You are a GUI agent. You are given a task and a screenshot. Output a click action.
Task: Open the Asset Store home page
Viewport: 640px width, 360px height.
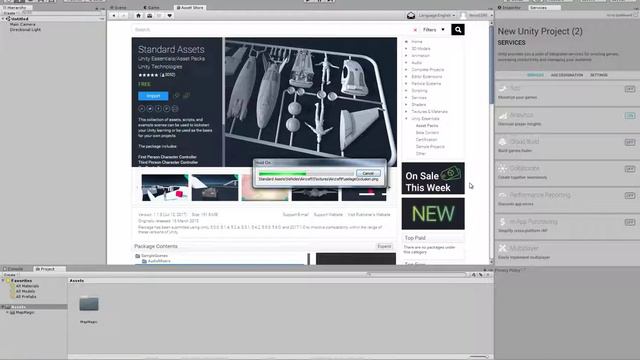138,16
